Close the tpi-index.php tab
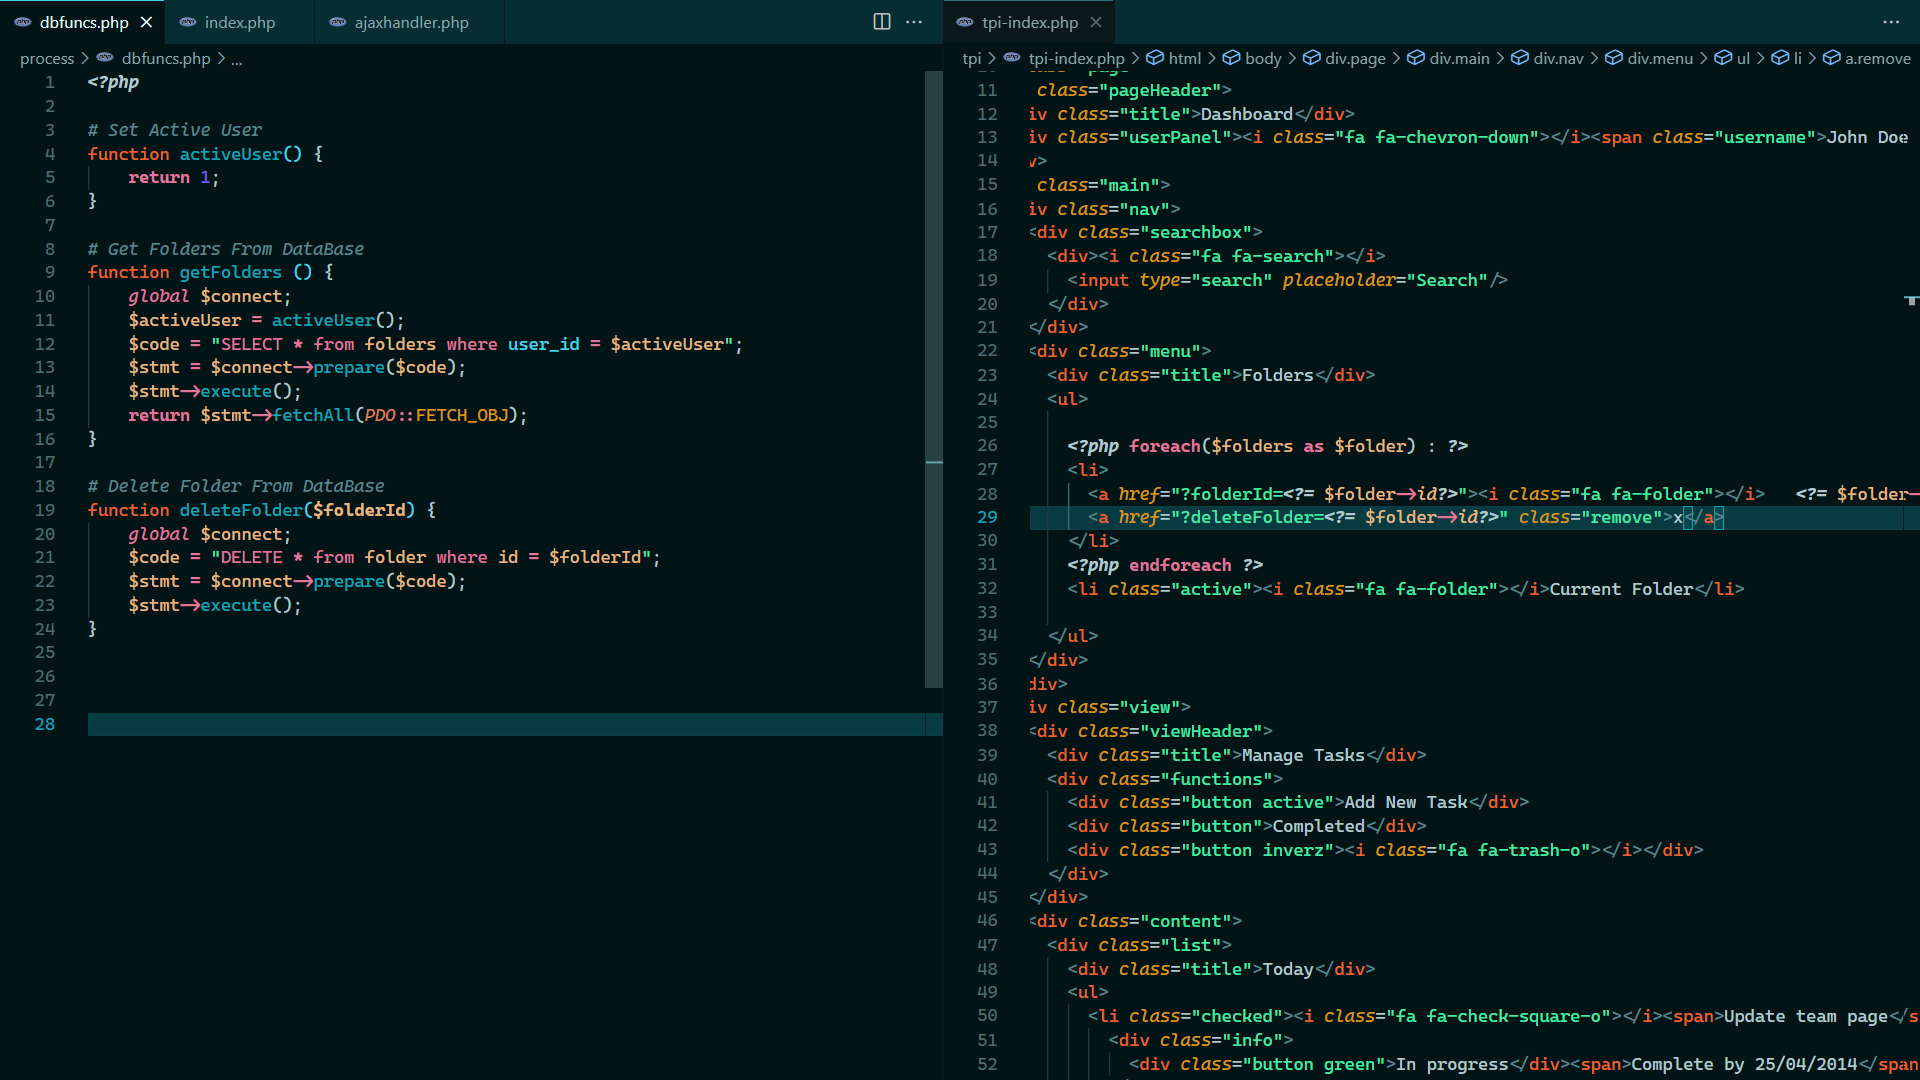 click(x=1096, y=22)
